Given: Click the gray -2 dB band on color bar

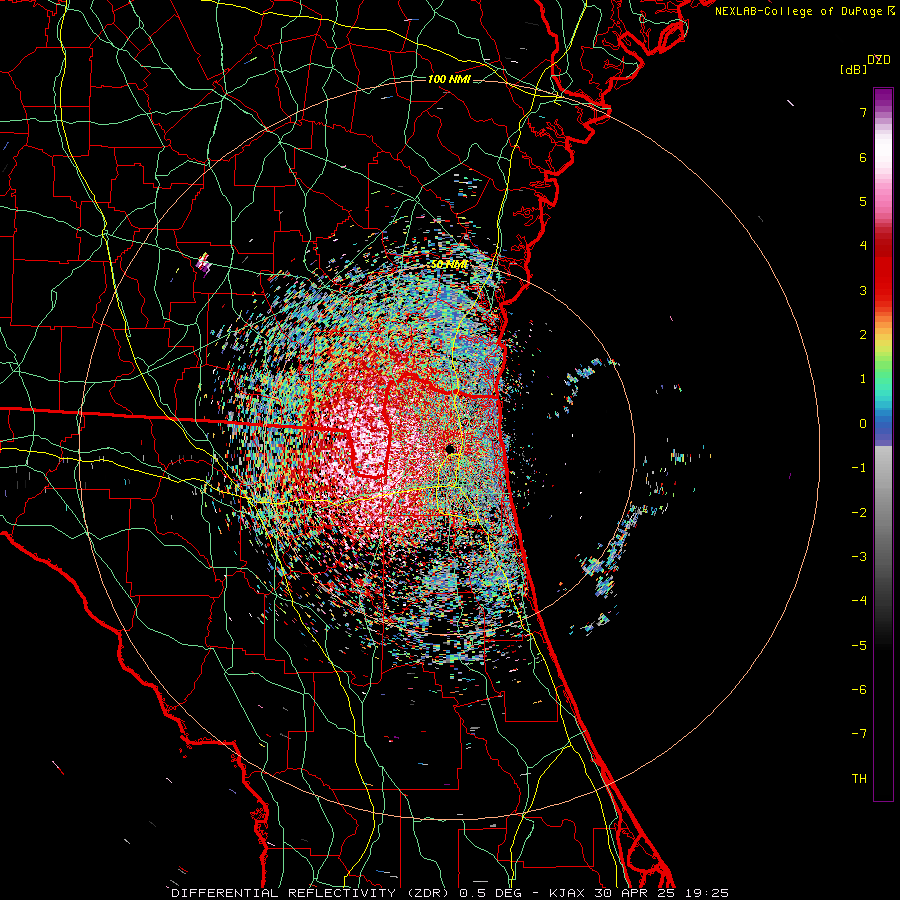Looking at the screenshot, I should (883, 513).
